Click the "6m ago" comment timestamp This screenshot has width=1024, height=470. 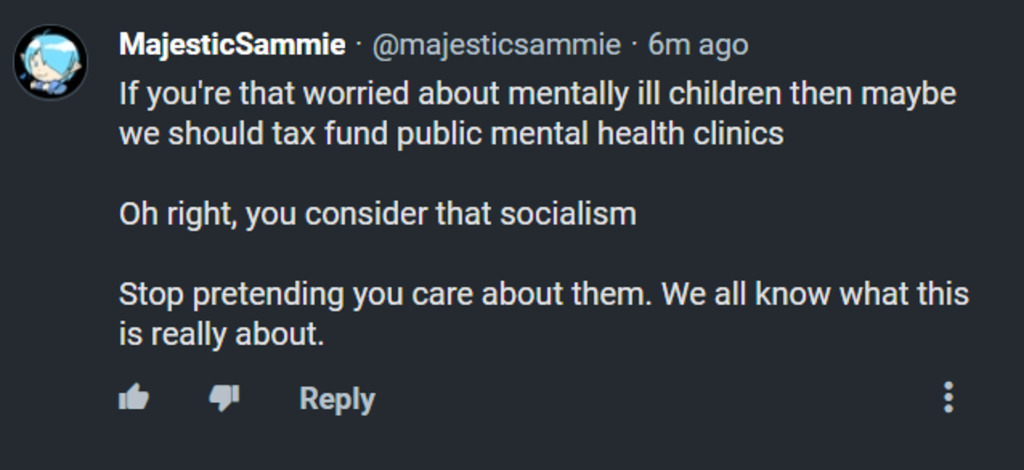[698, 45]
